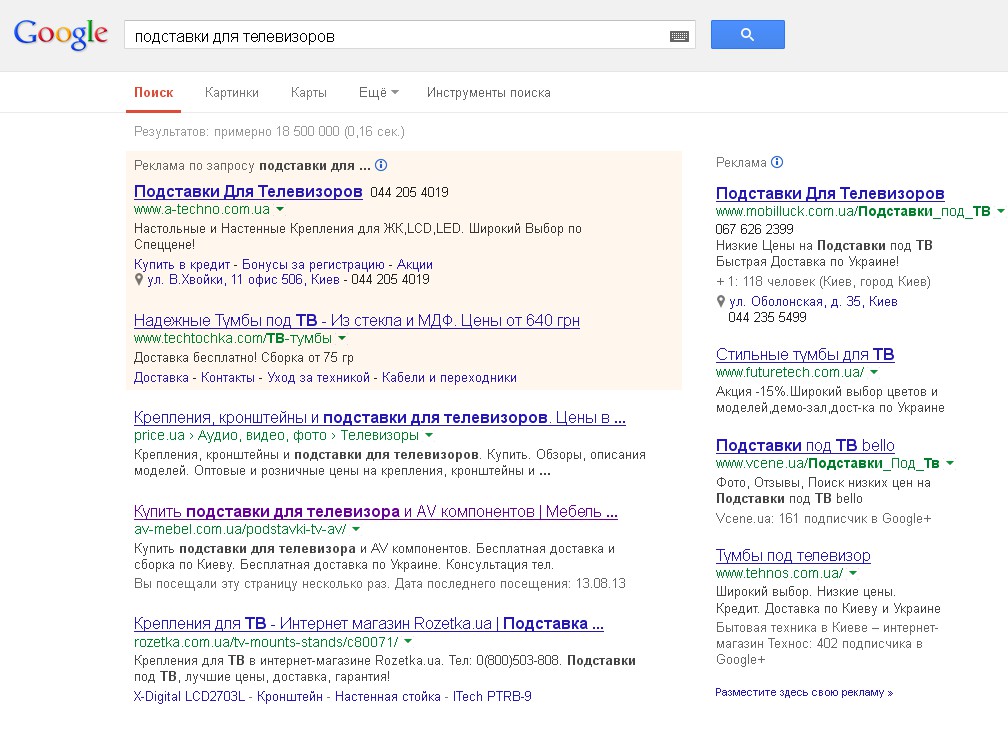Click the 'Купить в кредит' sitelink
Image resolution: width=1008 pixels, height=729 pixels.
[x=181, y=264]
